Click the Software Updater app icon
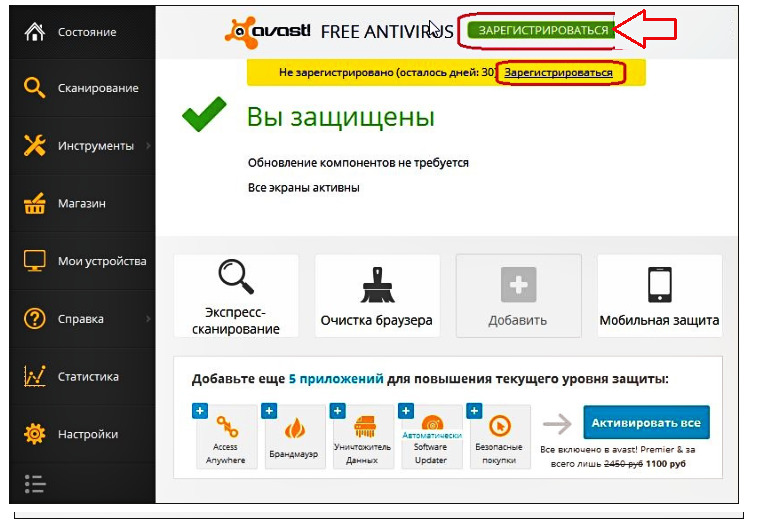Viewport: 758px width, 522px height. [x=433, y=422]
